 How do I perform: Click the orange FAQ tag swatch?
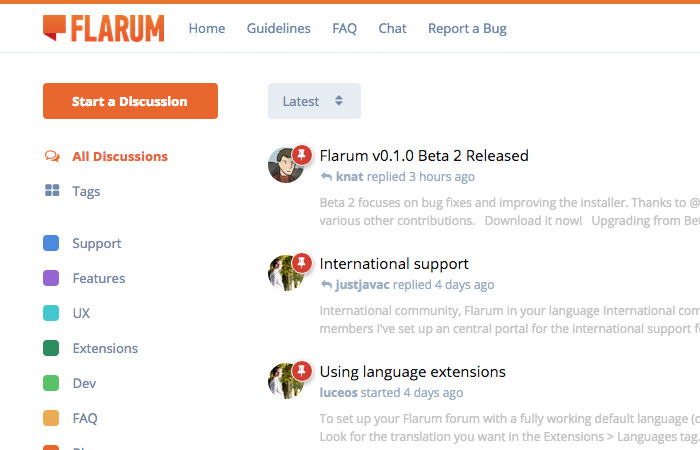51,418
